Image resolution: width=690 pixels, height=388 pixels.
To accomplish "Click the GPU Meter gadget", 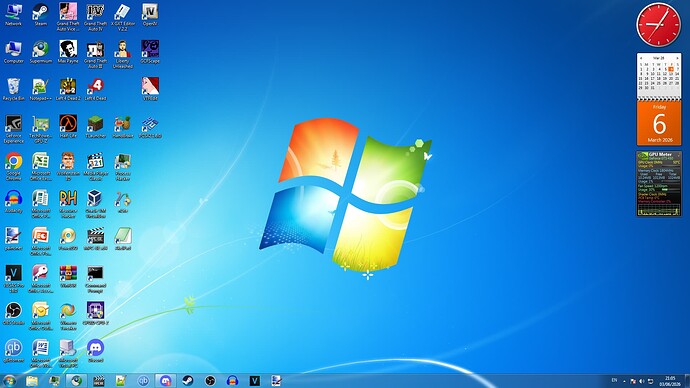I will (x=659, y=184).
